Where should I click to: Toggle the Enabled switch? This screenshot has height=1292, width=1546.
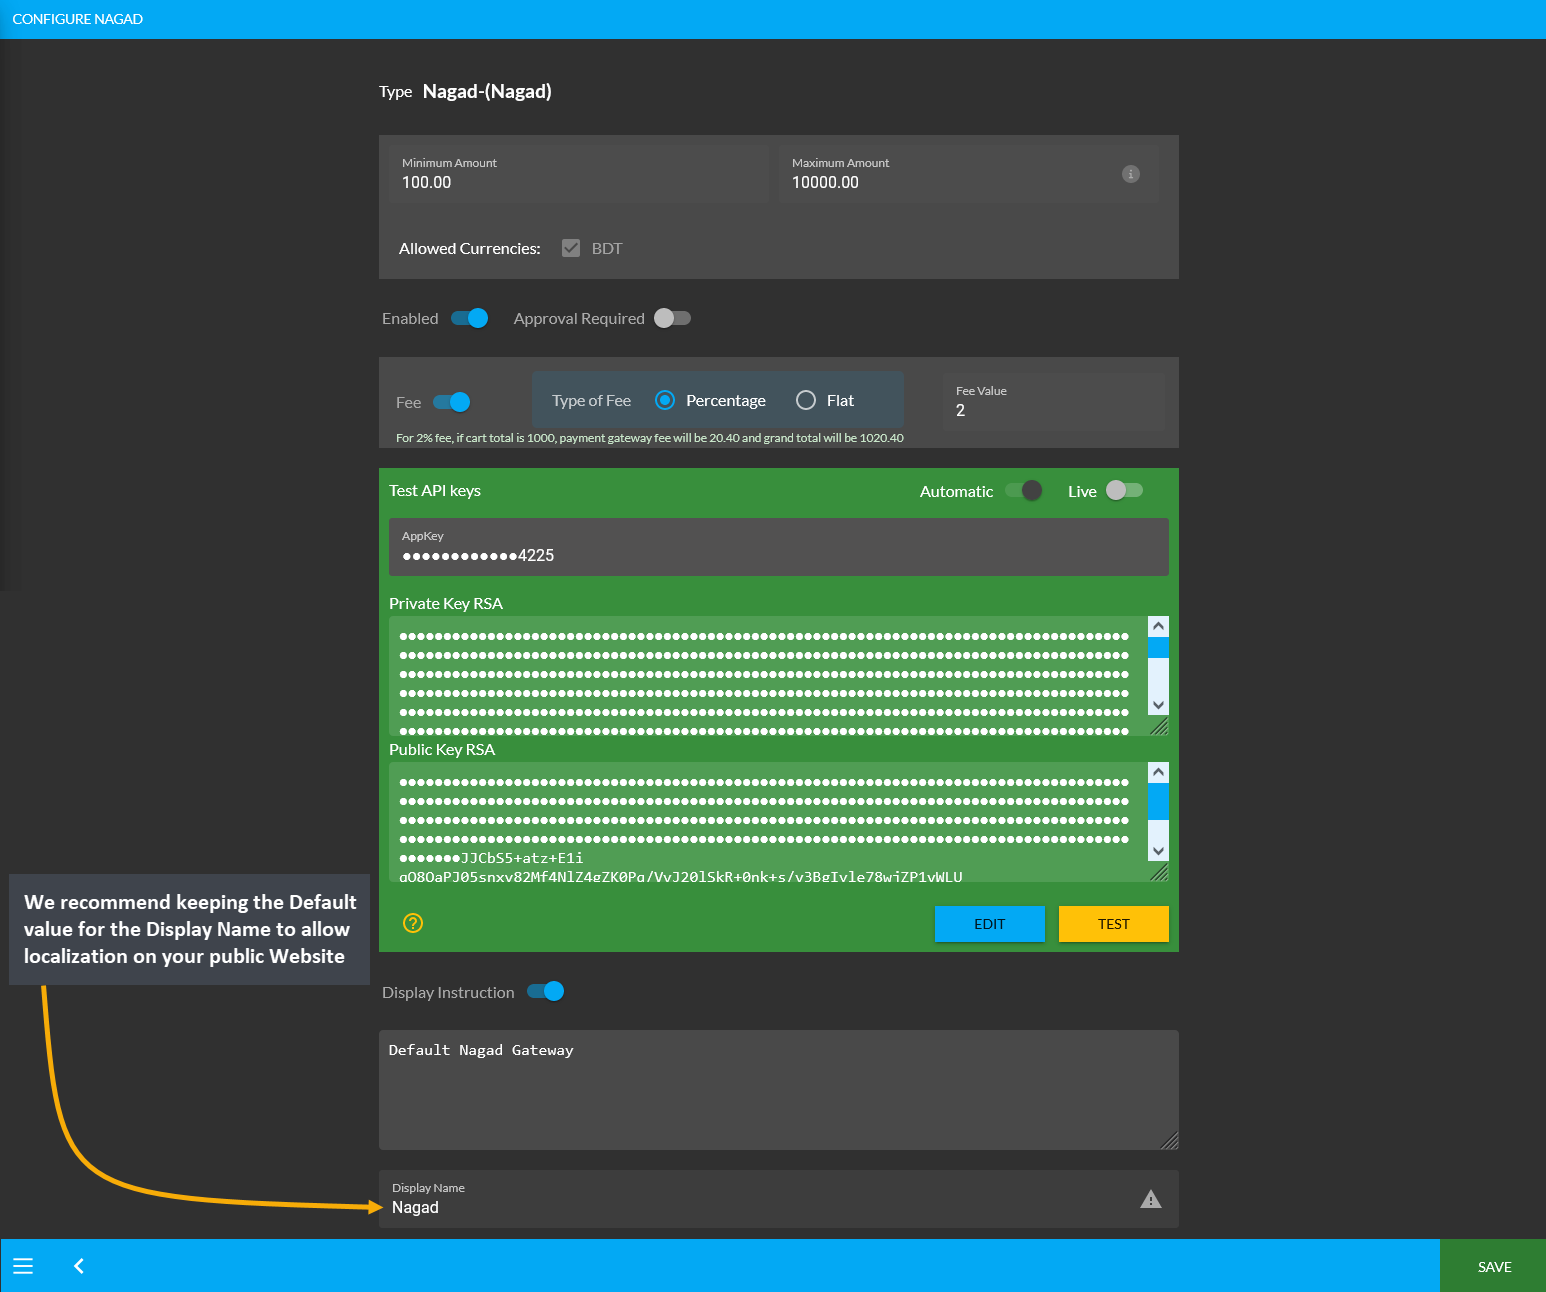tap(469, 318)
